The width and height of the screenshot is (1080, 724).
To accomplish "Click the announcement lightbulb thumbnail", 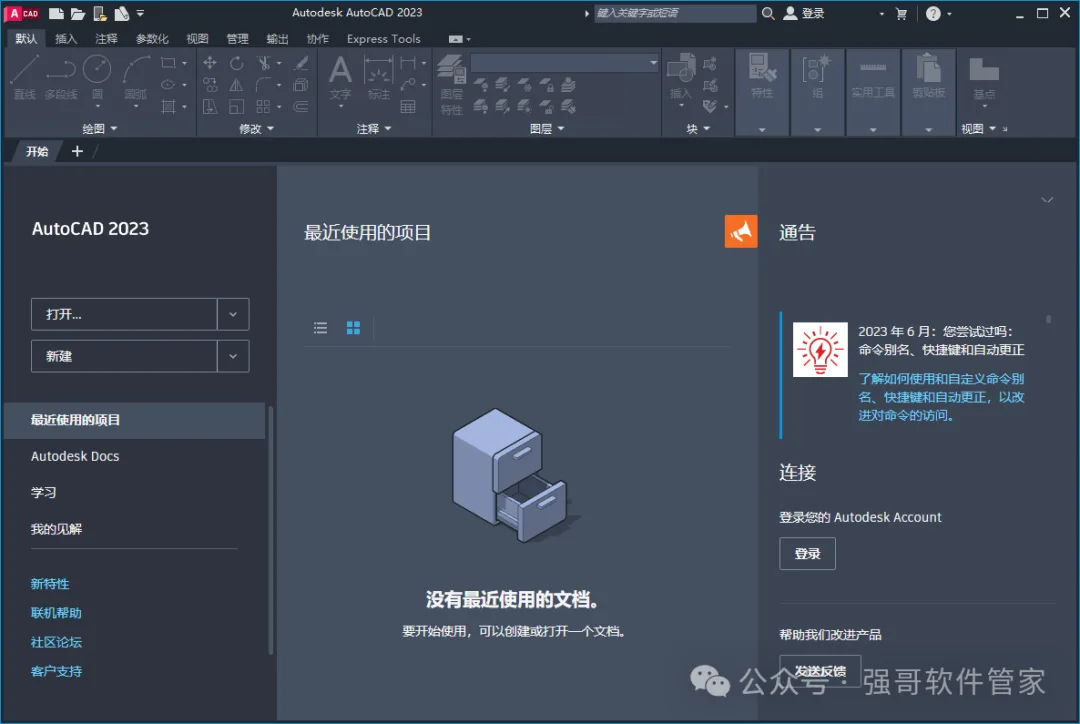I will 820,349.
